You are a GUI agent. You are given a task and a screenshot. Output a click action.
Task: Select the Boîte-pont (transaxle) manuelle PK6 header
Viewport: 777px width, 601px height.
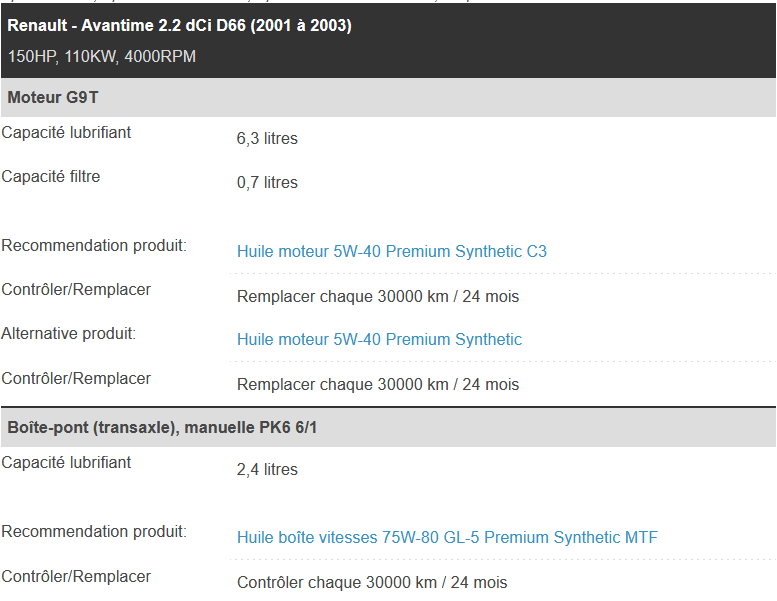pyautogui.click(x=163, y=428)
